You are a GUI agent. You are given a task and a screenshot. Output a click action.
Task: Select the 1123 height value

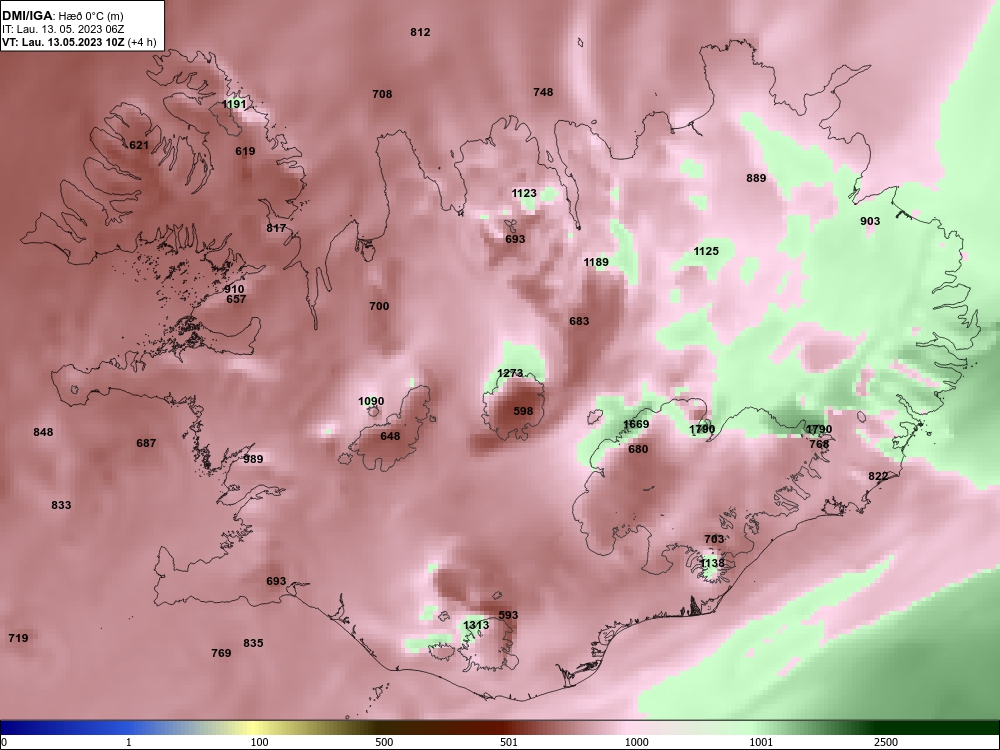pos(524,193)
